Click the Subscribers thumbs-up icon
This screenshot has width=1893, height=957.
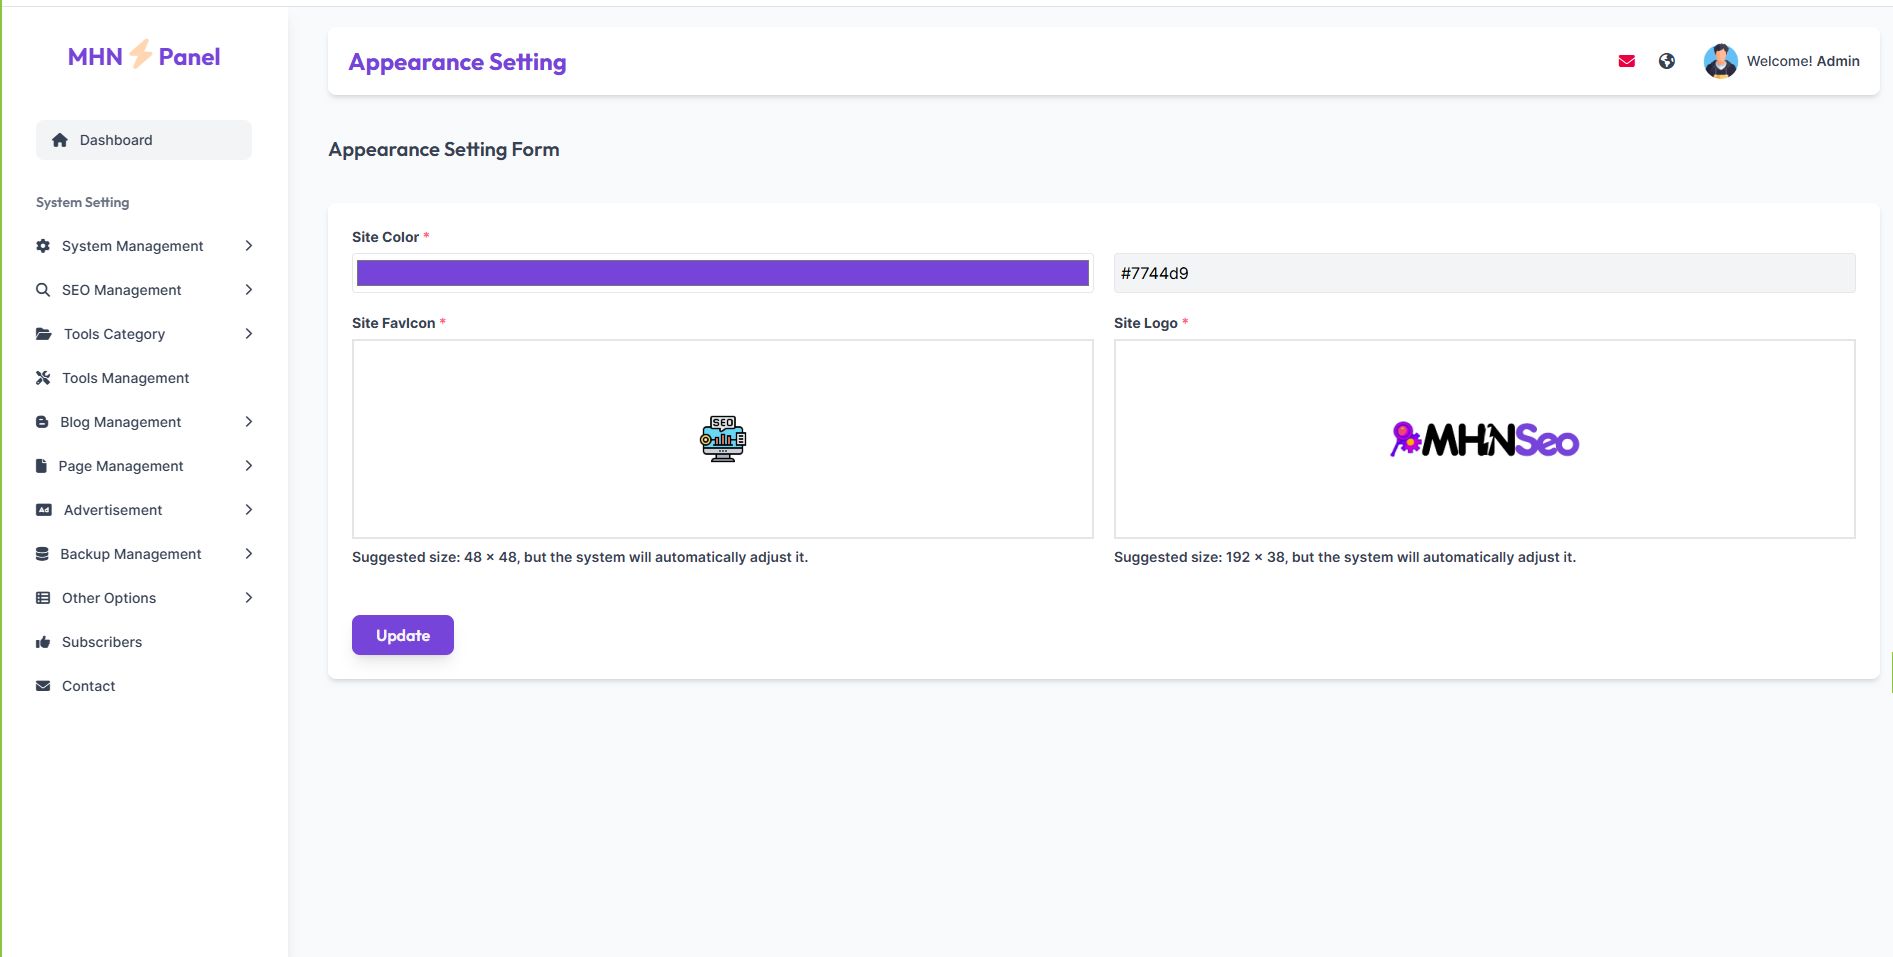43,642
